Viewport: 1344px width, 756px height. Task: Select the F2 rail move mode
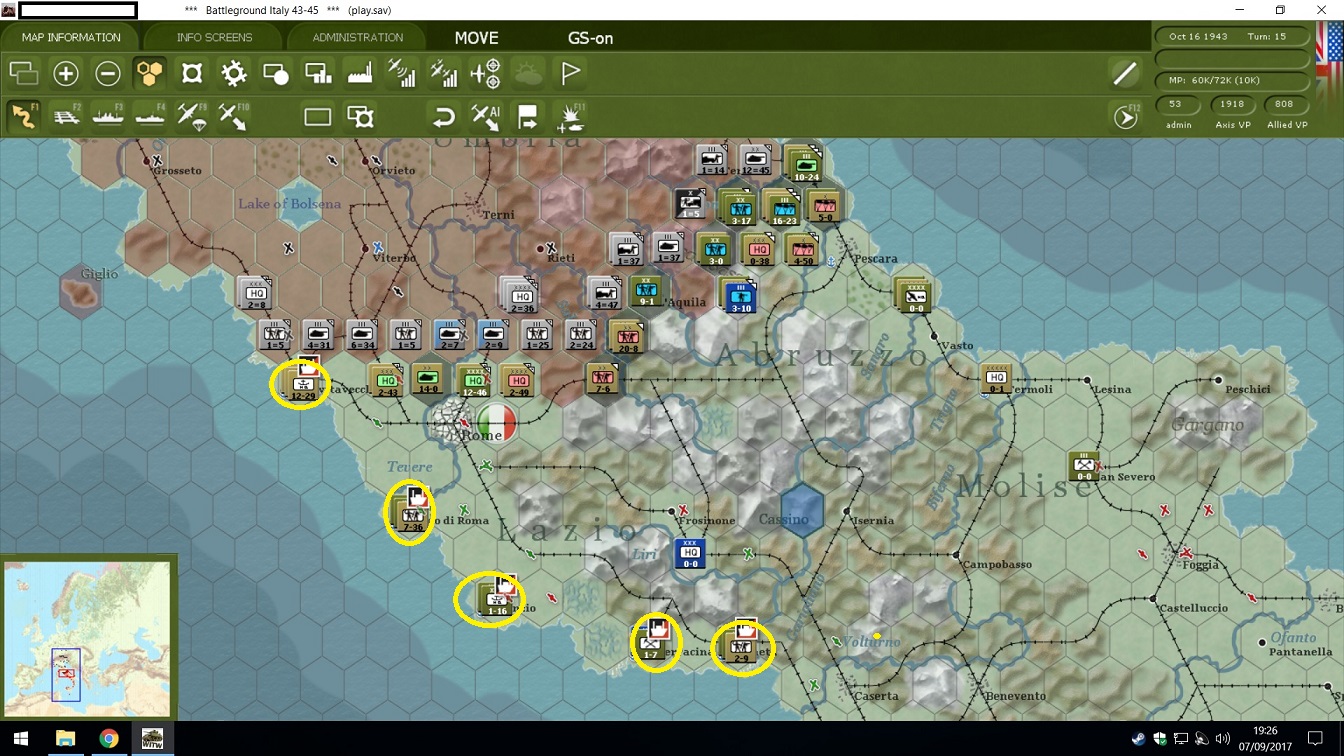click(66, 116)
